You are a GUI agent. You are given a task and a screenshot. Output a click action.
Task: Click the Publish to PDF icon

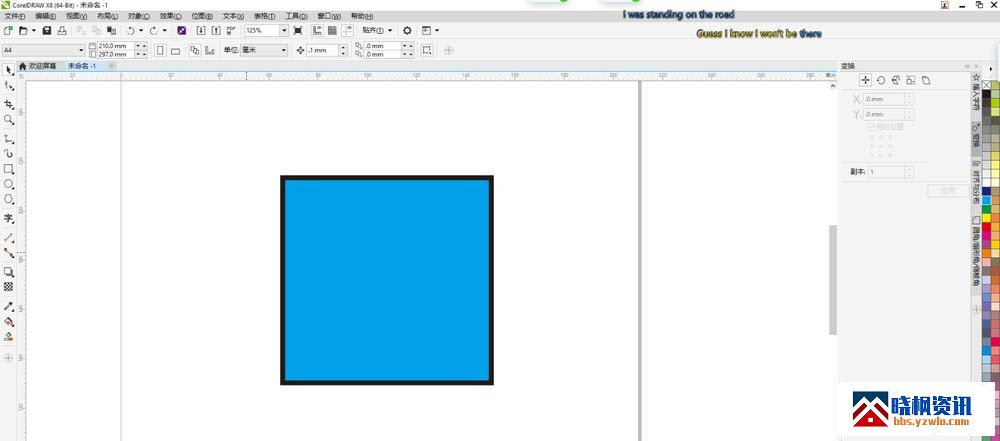(231, 30)
